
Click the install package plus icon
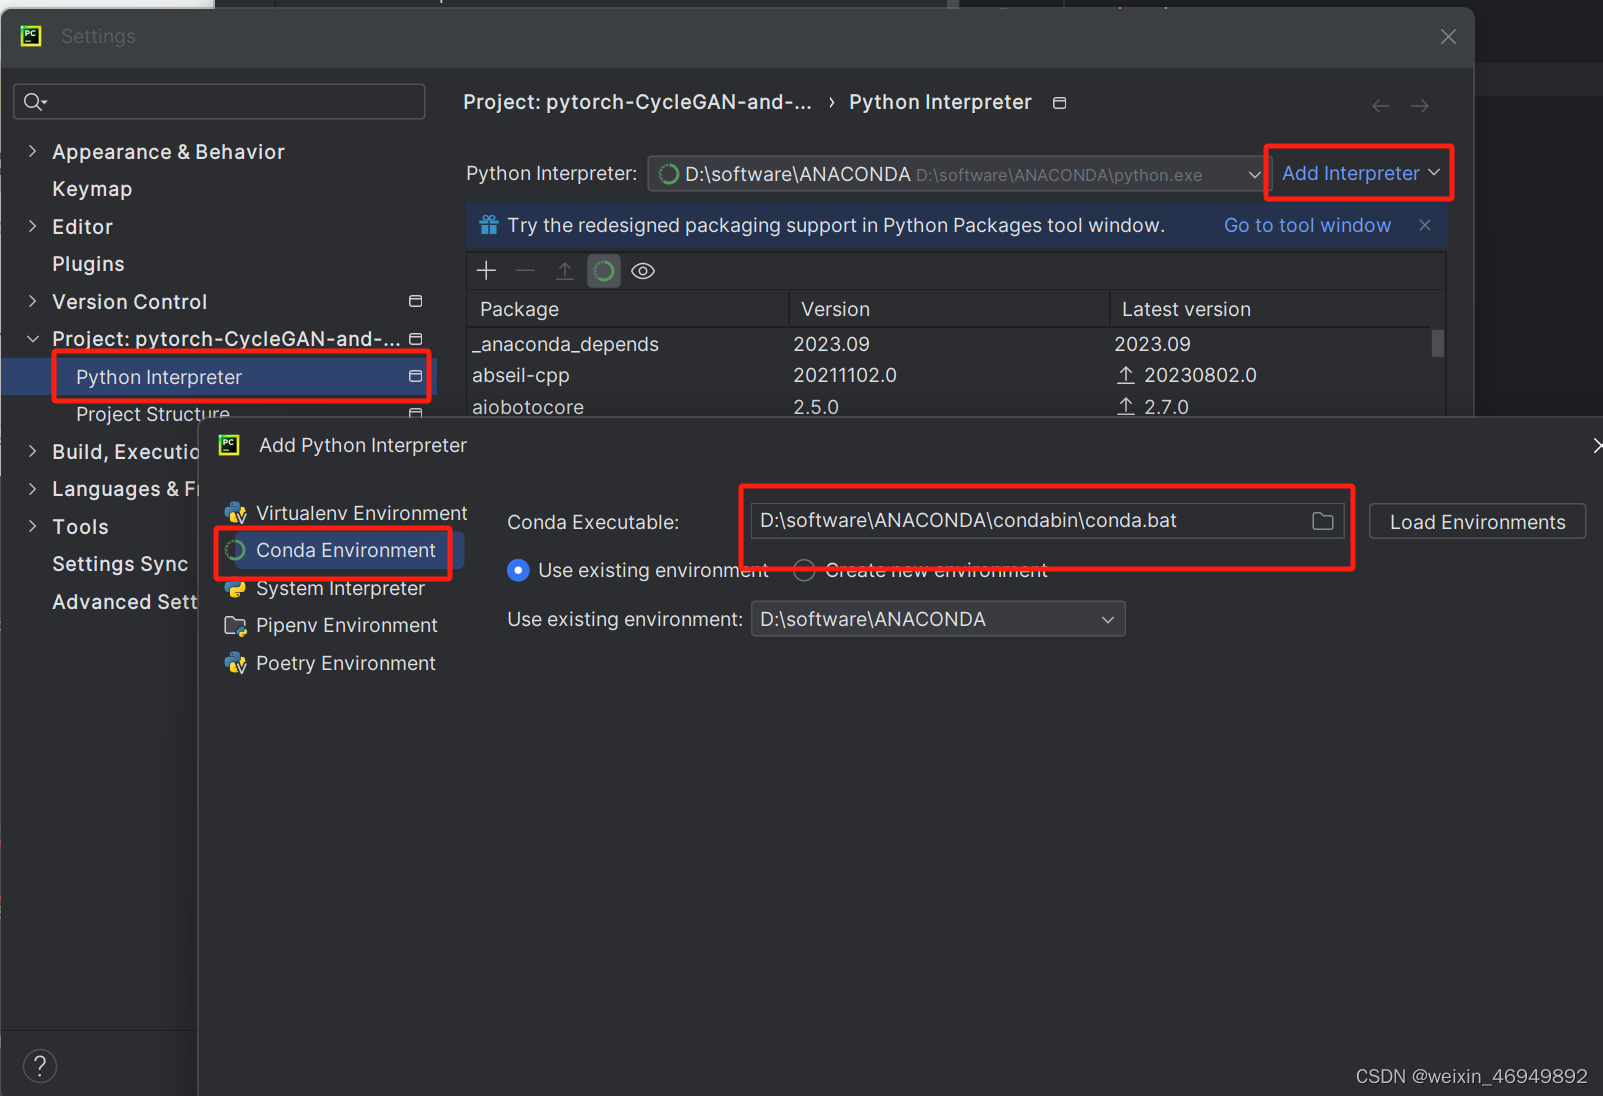(x=487, y=271)
